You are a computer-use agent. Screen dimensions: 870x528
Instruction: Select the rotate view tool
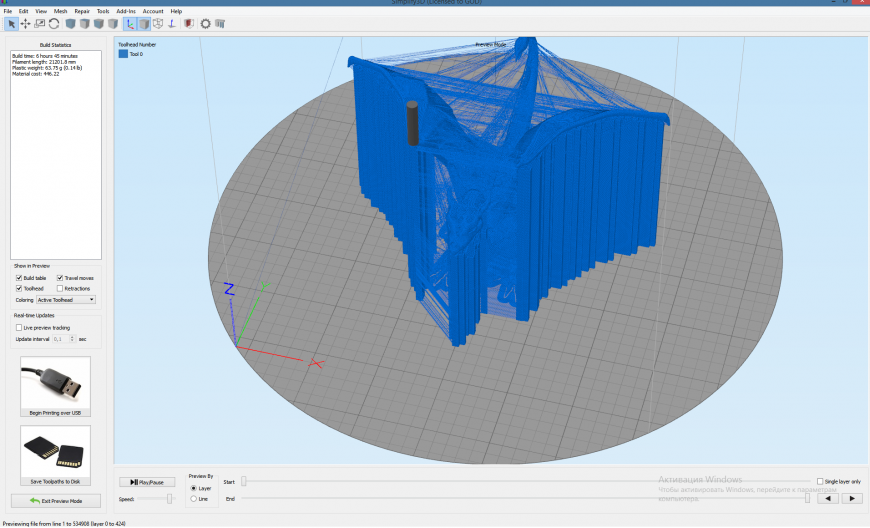54,23
